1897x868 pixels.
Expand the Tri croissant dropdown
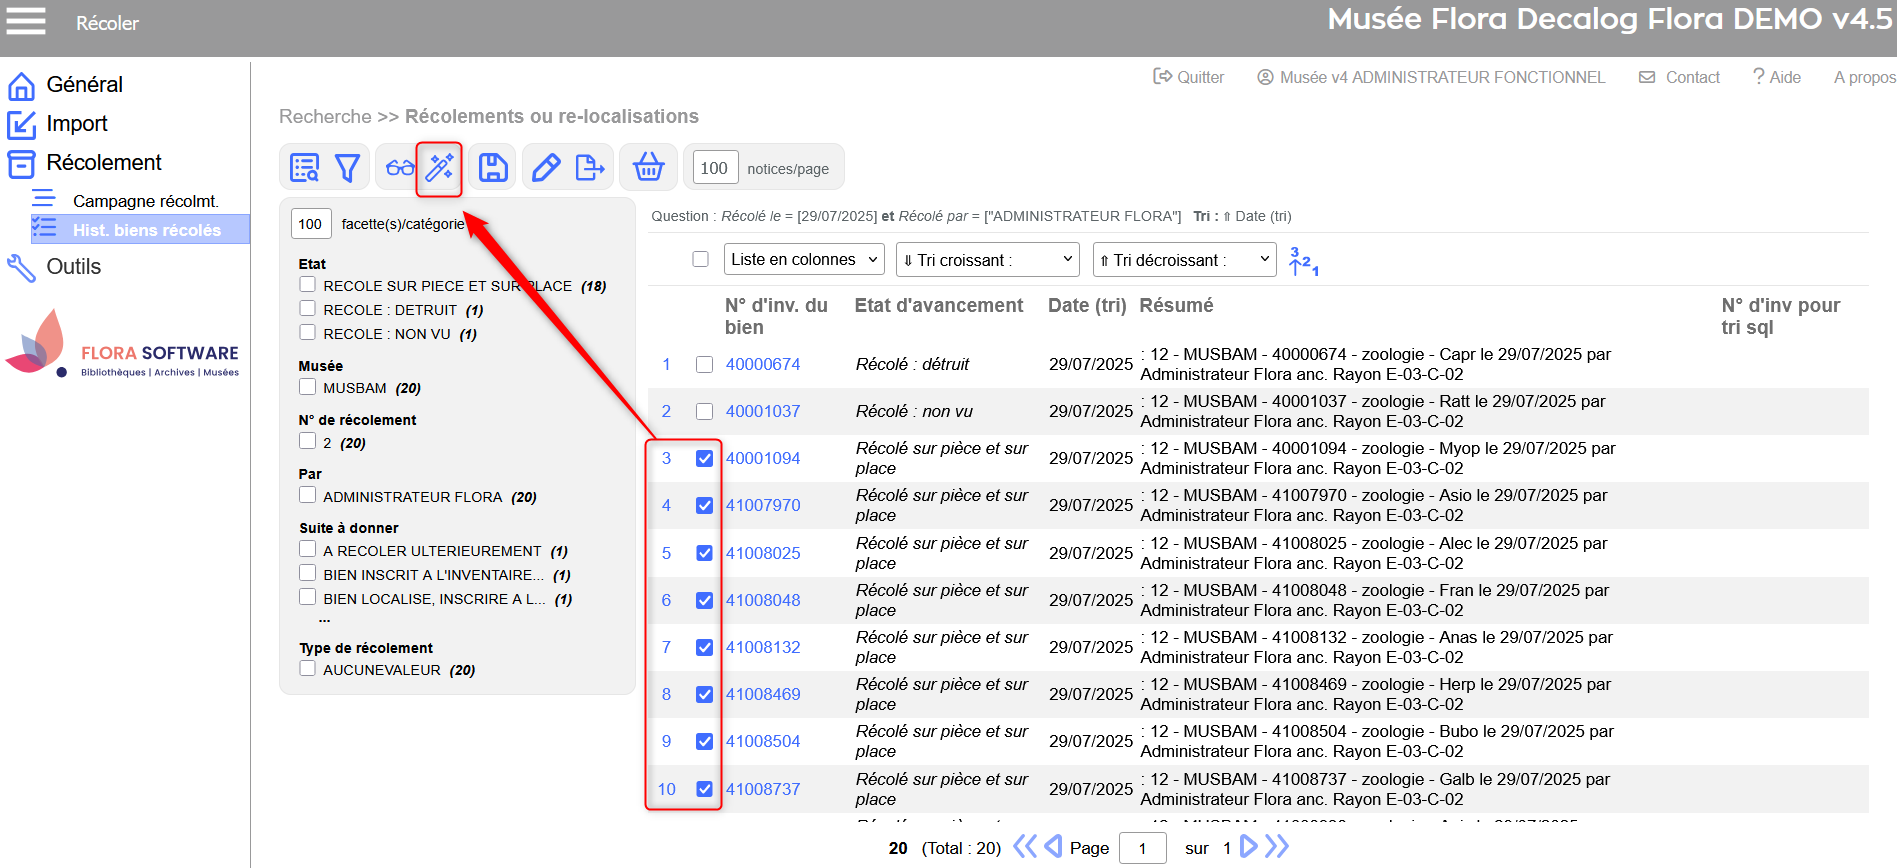point(987,260)
